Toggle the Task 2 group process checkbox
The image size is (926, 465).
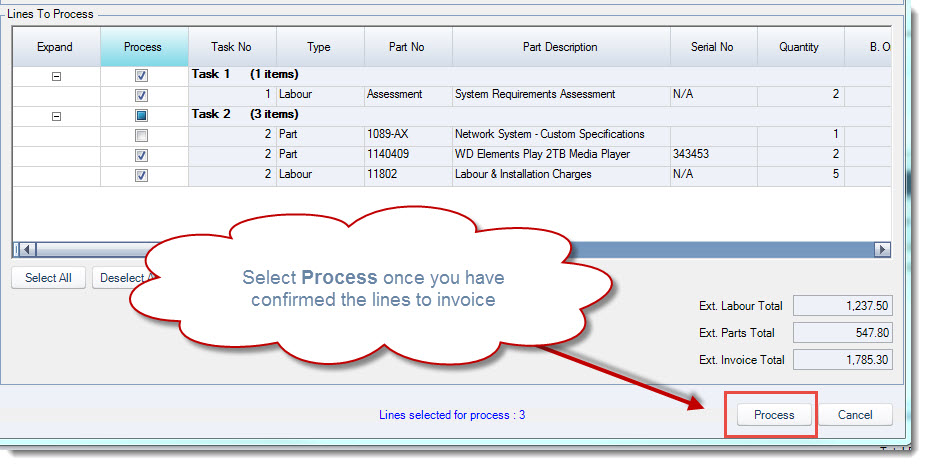(x=141, y=116)
